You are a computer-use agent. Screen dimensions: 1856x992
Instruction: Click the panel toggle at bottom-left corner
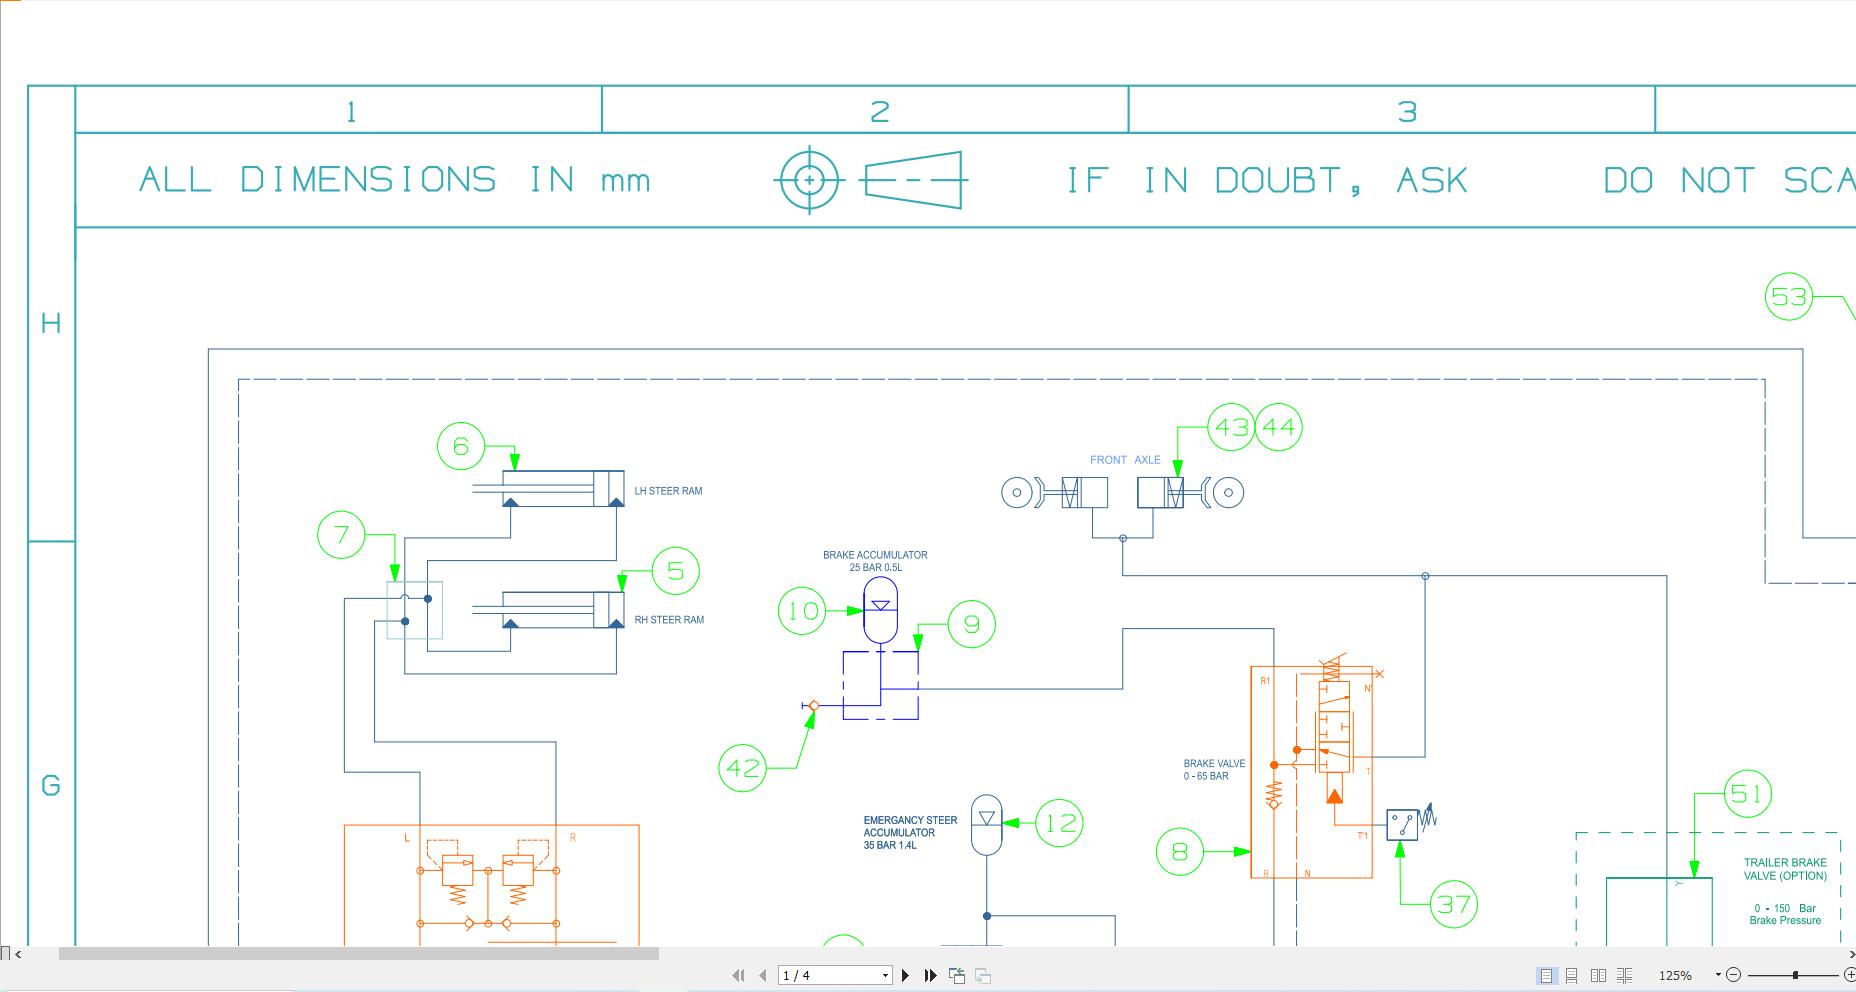(5, 953)
